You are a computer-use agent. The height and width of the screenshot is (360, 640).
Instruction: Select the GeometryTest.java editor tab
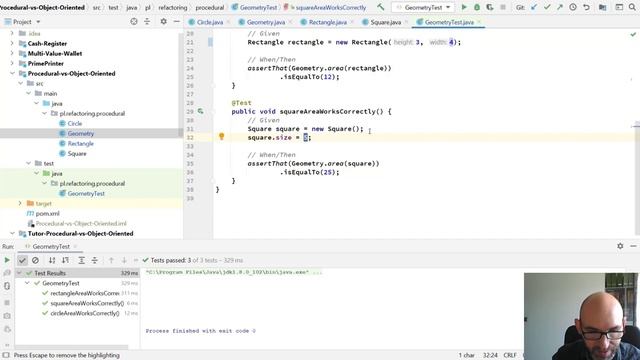tap(449, 22)
